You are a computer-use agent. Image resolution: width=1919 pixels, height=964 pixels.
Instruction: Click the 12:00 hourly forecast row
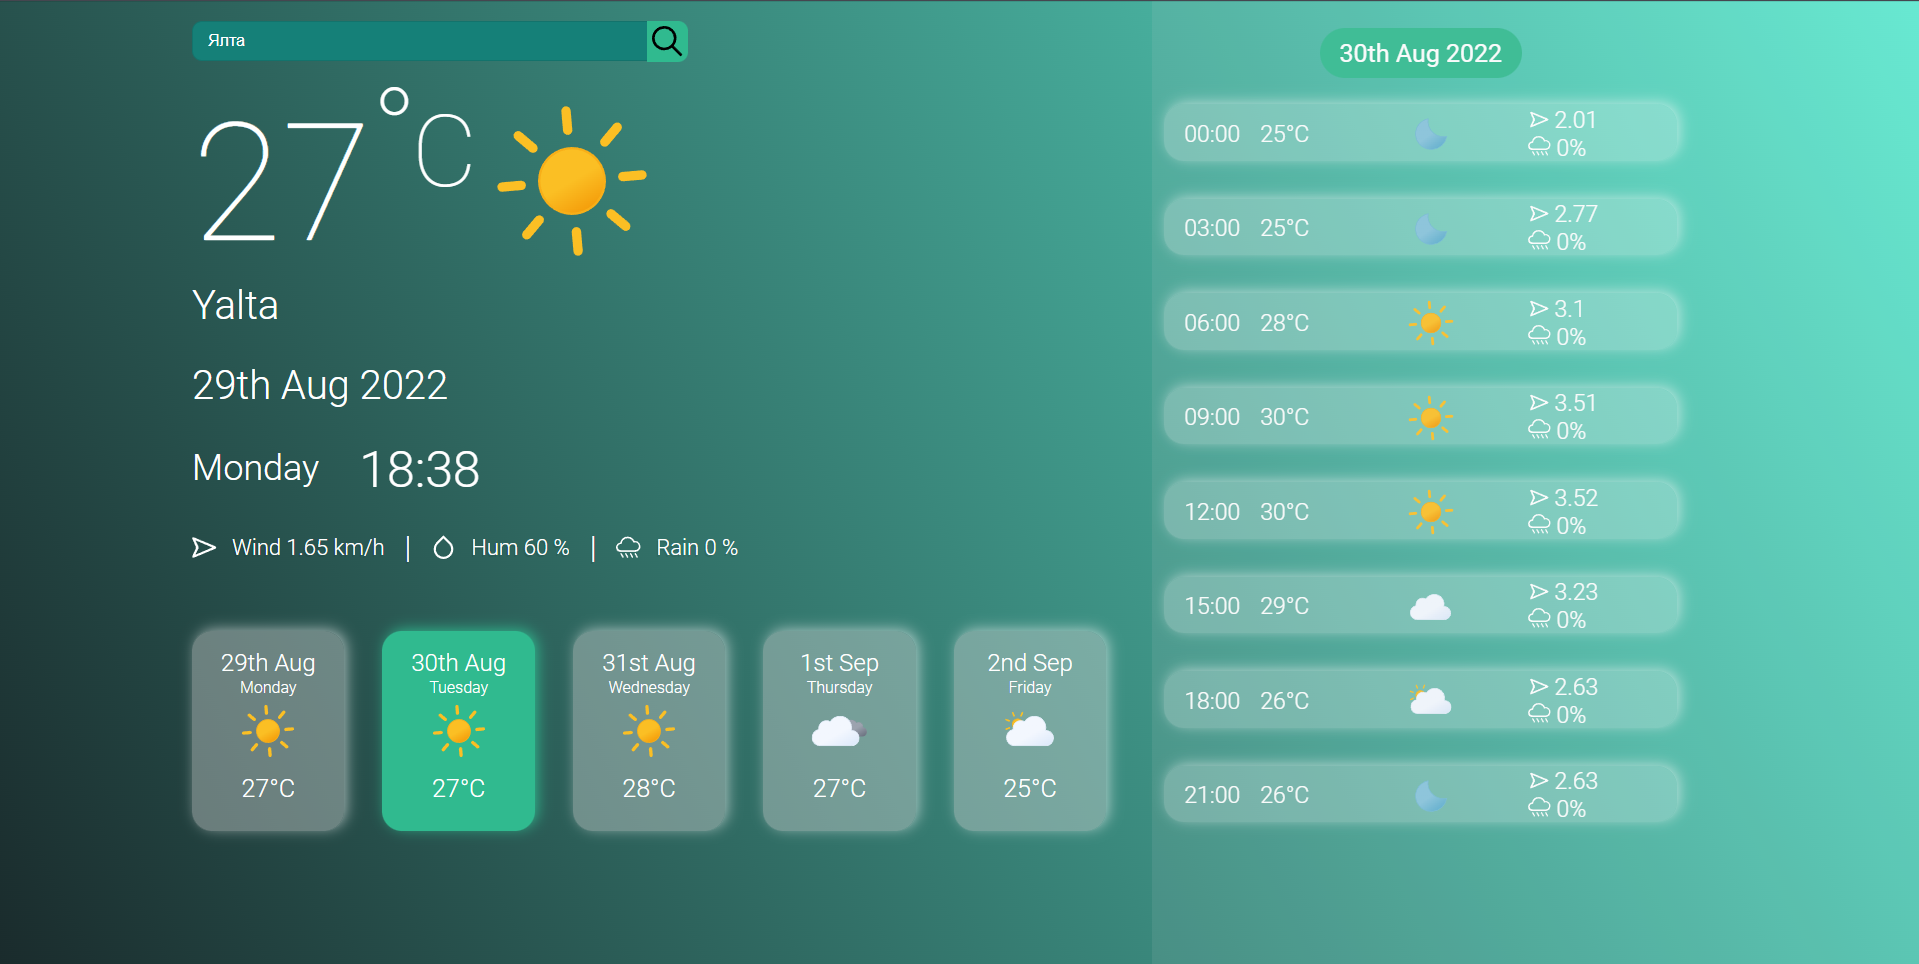[x=1421, y=510]
